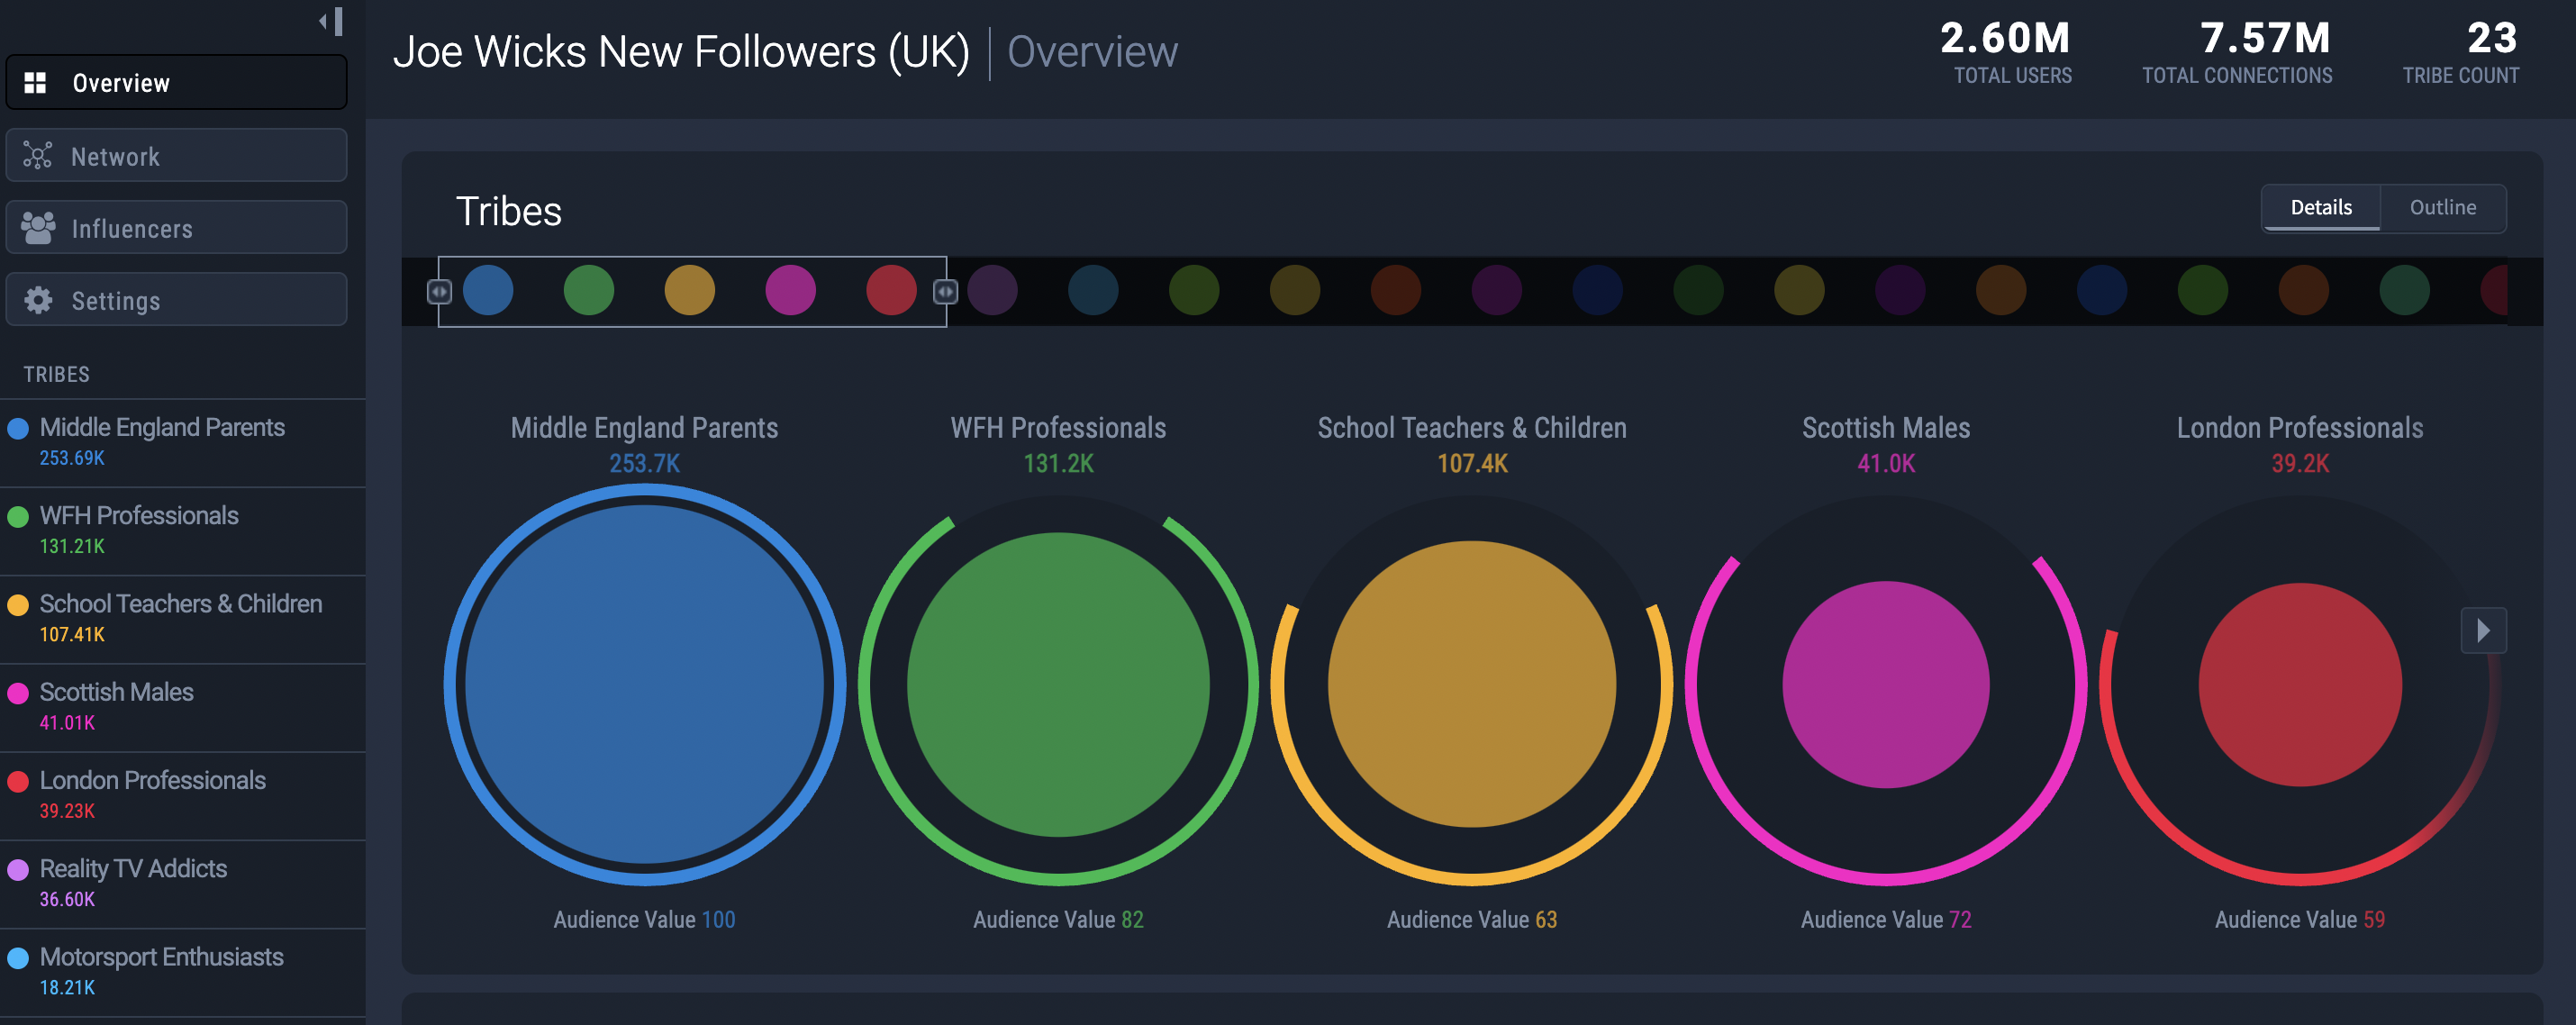Screen dimensions: 2576x1025
Task: Select London Professionals in the sidebar list
Action: click(182, 795)
